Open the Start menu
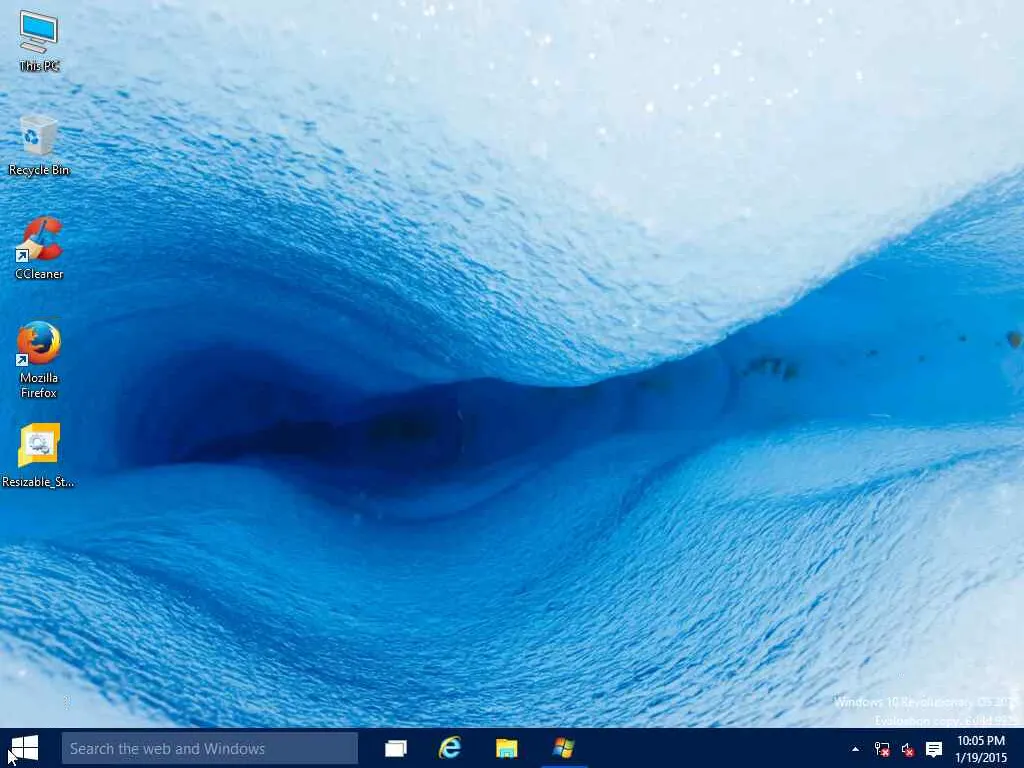The height and width of the screenshot is (768, 1024). (x=24, y=748)
